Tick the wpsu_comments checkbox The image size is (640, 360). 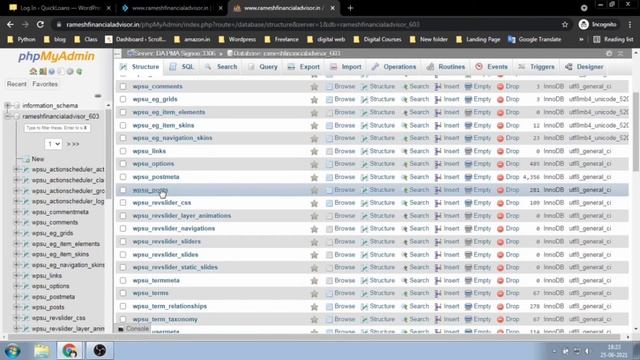tap(123, 87)
